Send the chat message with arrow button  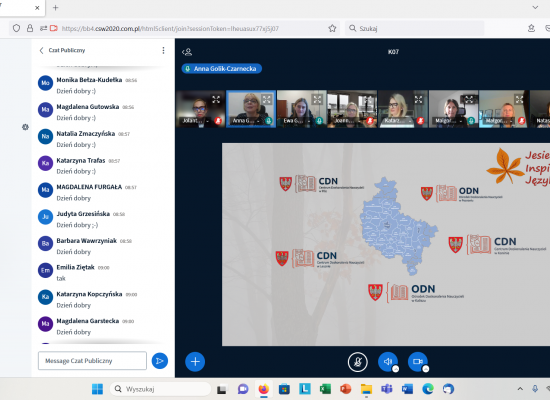click(x=160, y=361)
